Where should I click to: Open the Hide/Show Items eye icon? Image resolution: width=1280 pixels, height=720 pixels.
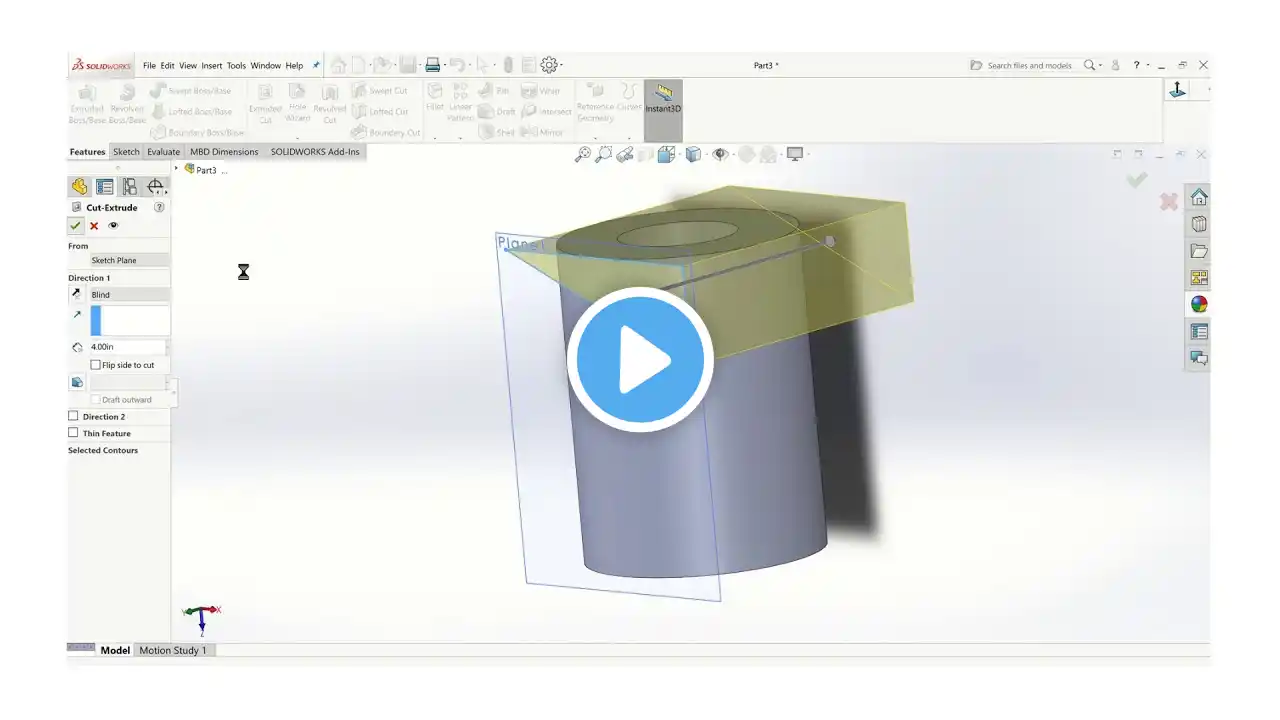tap(719, 154)
